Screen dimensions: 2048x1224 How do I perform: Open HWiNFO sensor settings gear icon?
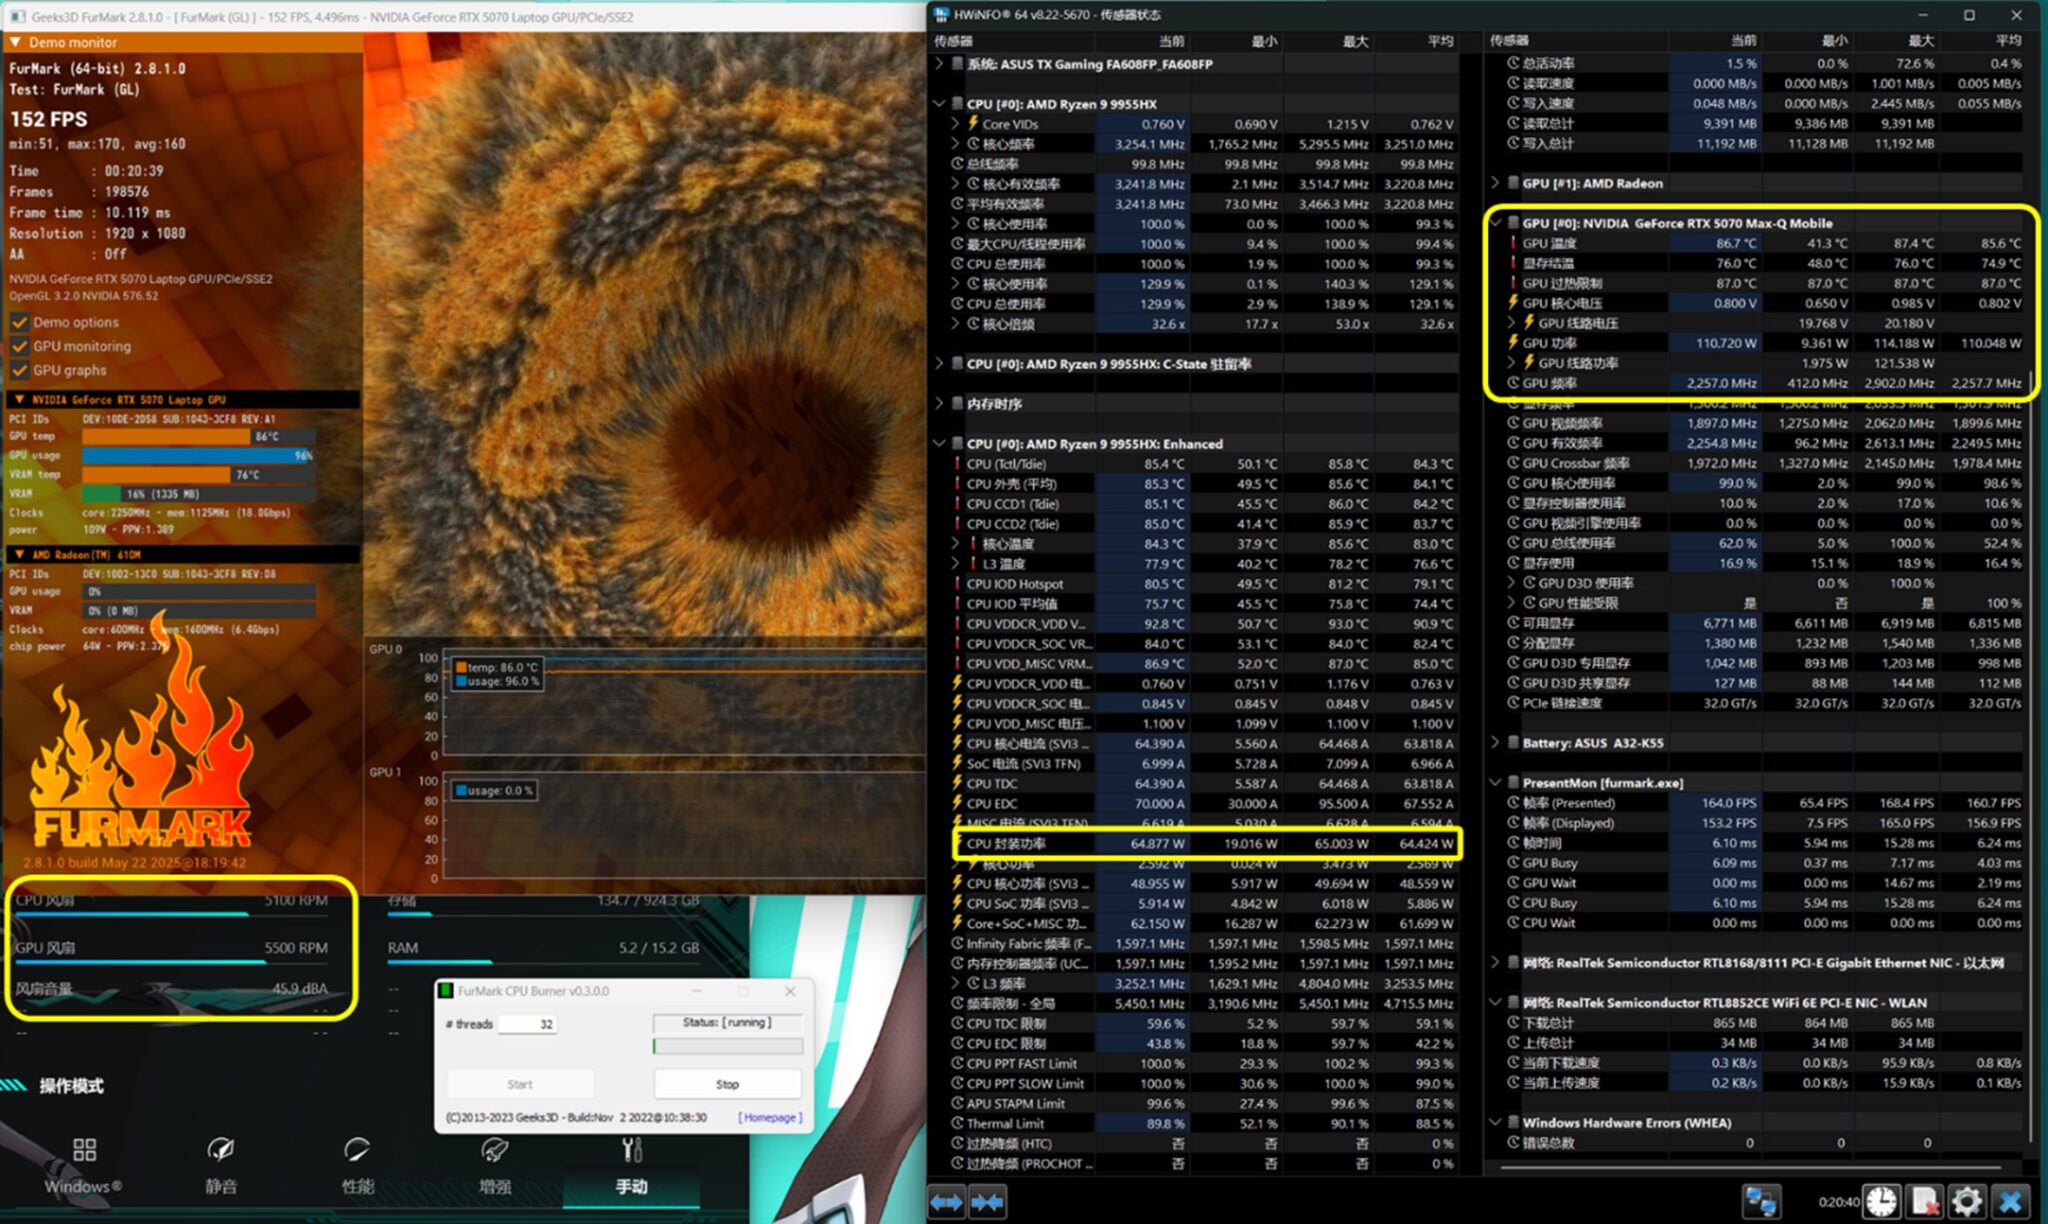pos(1967,1201)
